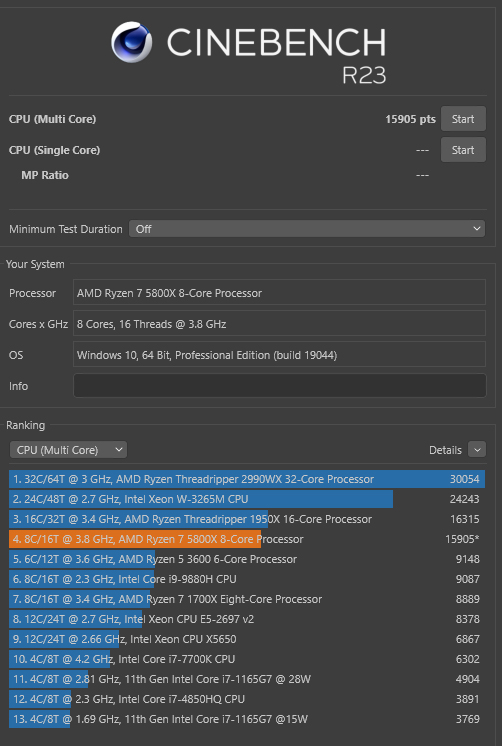
Task: Start the CPU Multi Core test
Action: tap(463, 119)
